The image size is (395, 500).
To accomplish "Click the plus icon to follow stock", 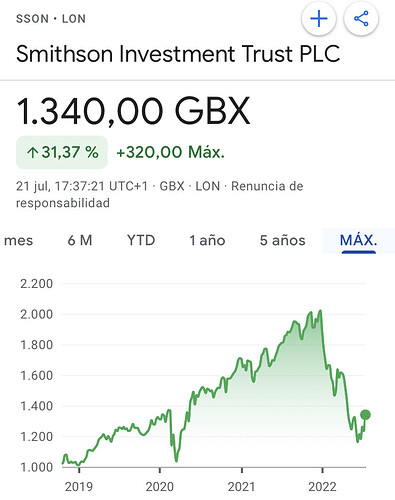I will point(319,19).
